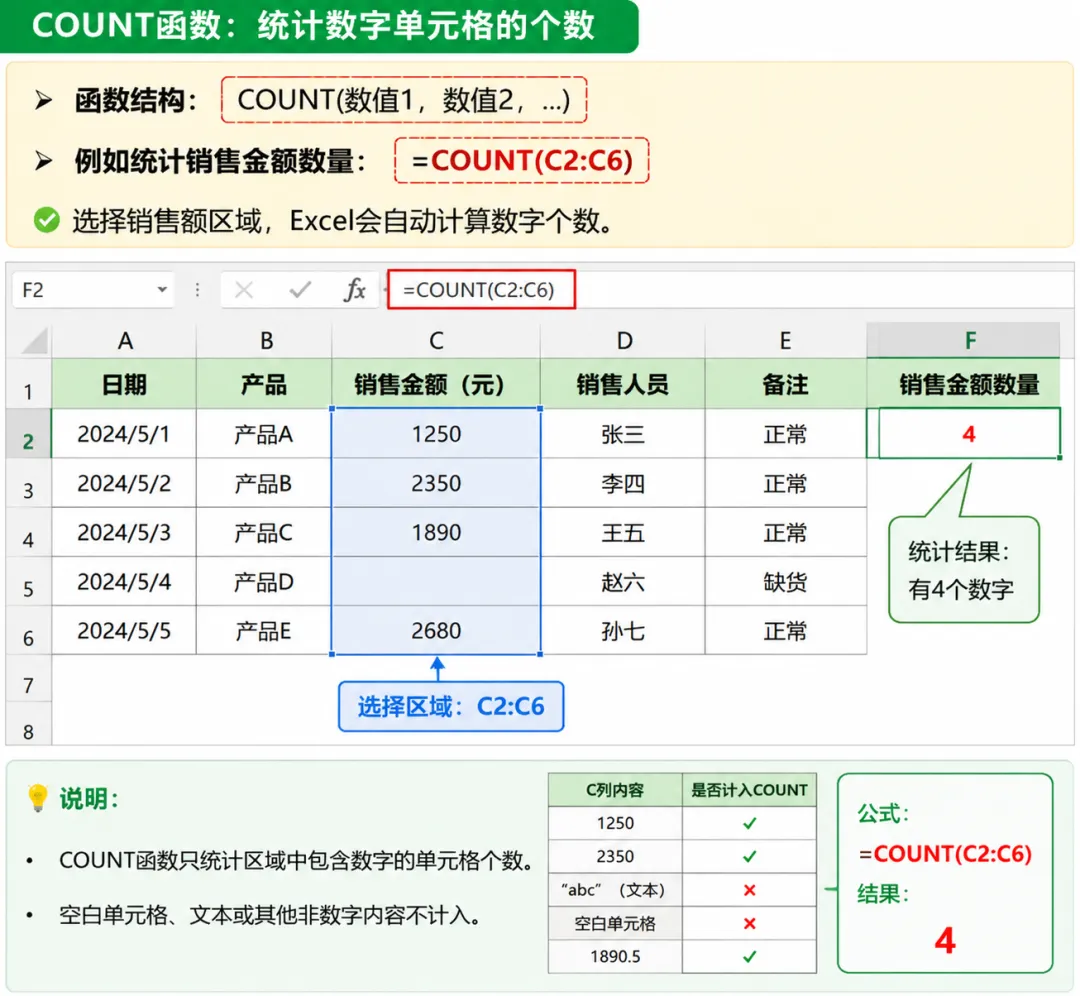This screenshot has width=1080, height=996.
Task: Select row 3 header
Action: coord(28,484)
